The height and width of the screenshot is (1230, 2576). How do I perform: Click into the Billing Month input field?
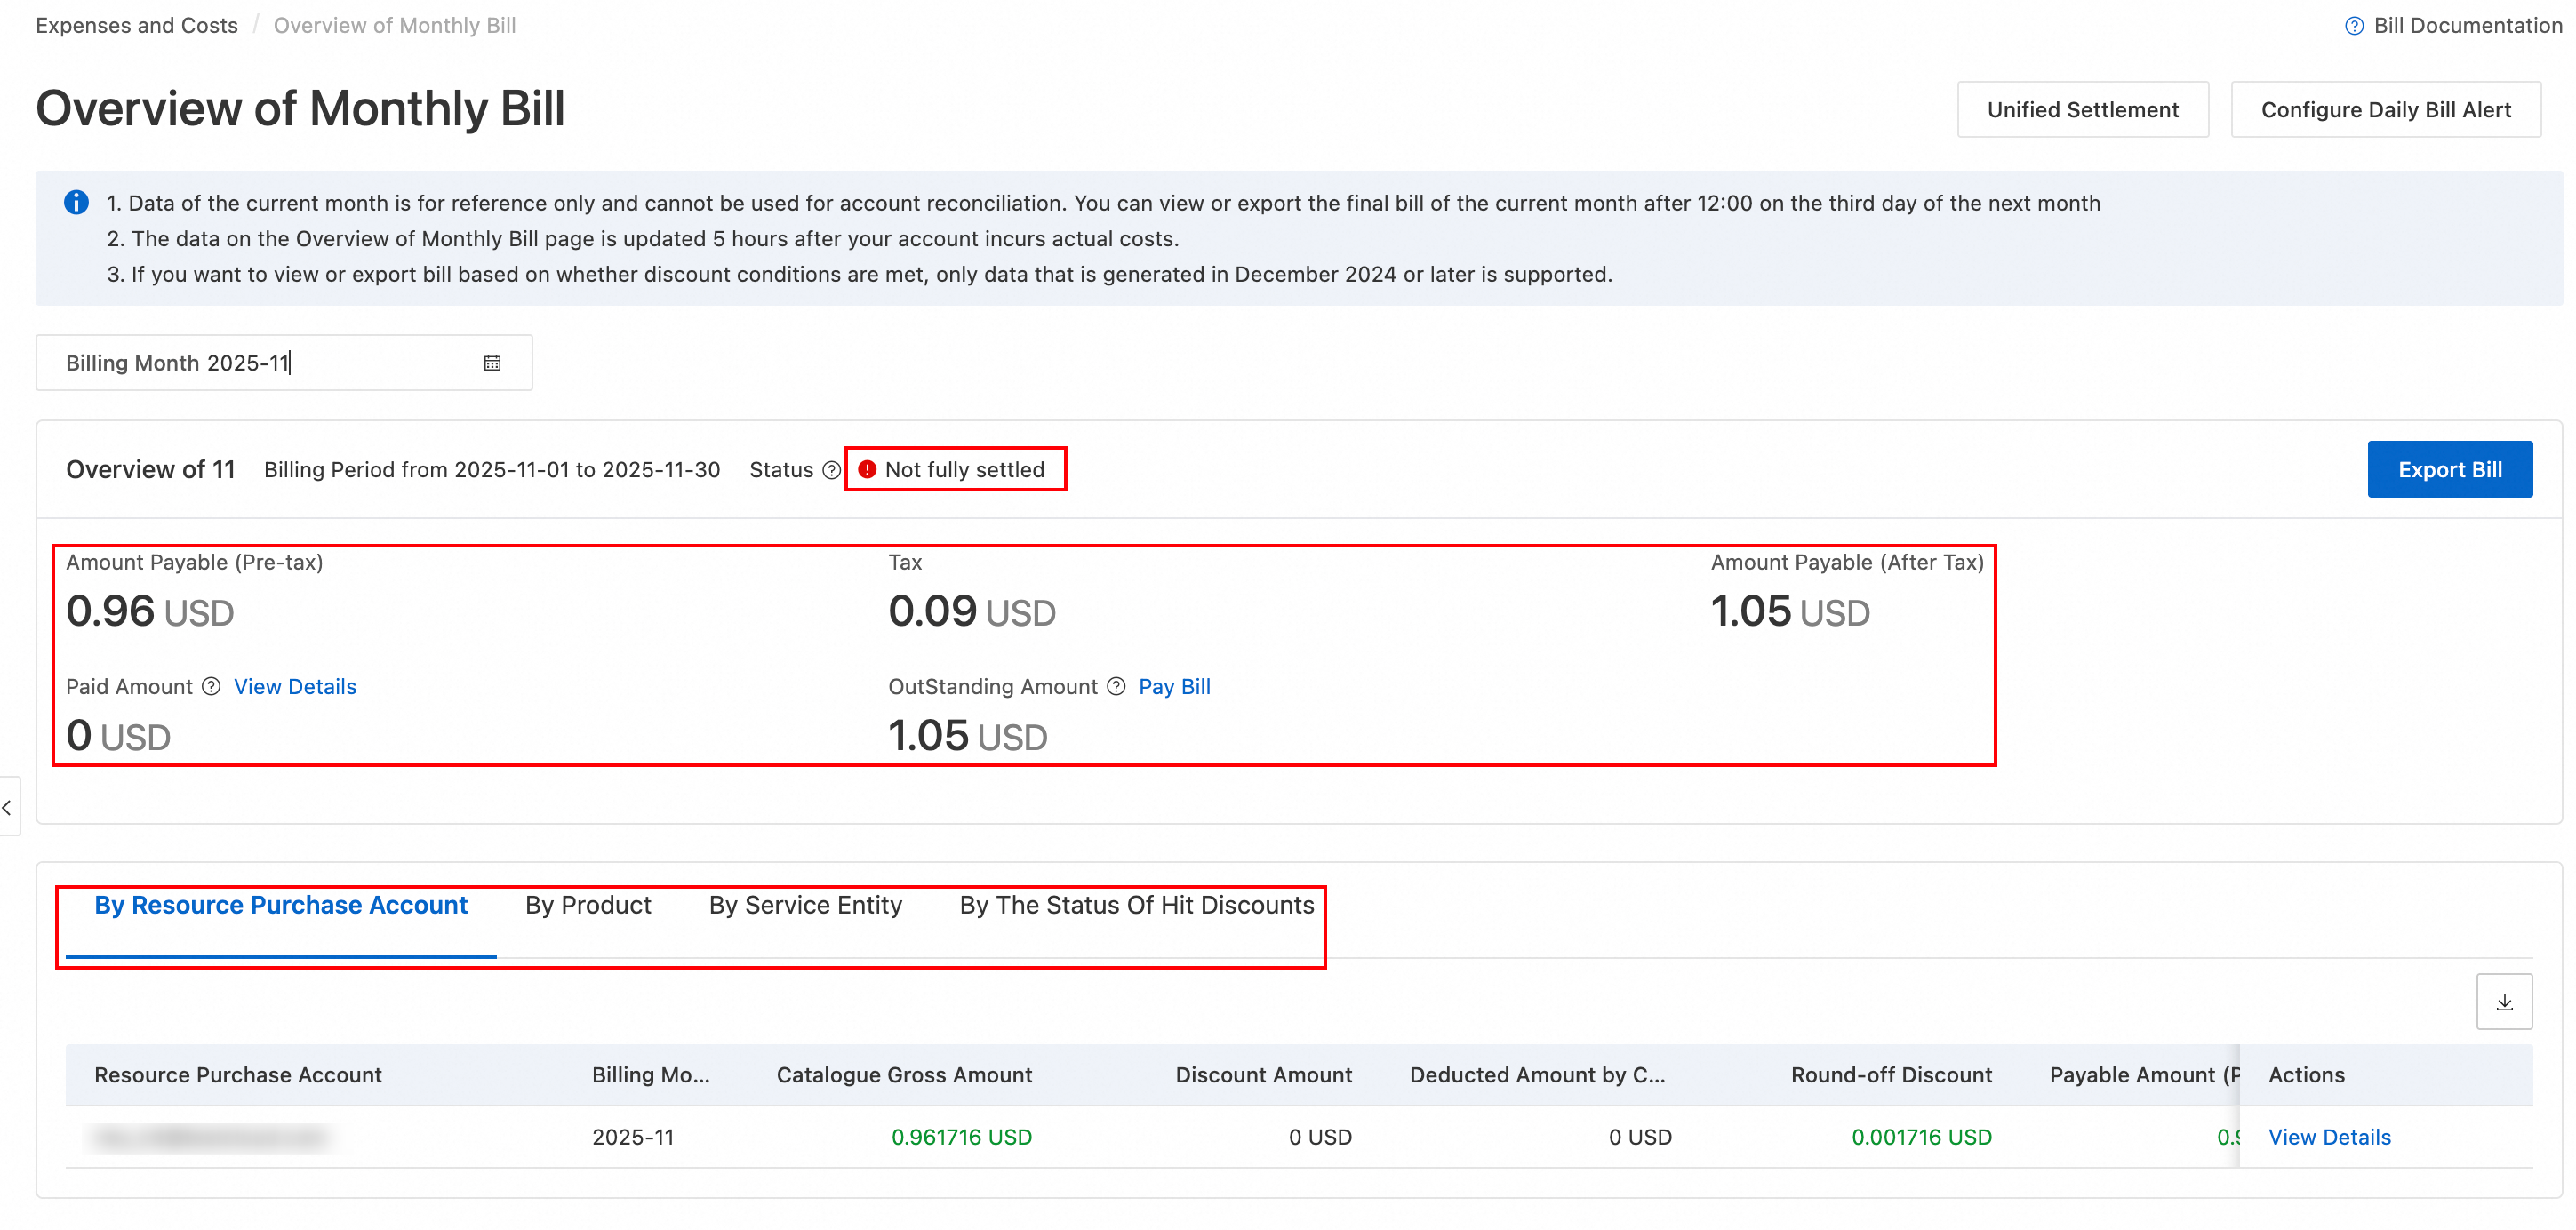click(260, 363)
